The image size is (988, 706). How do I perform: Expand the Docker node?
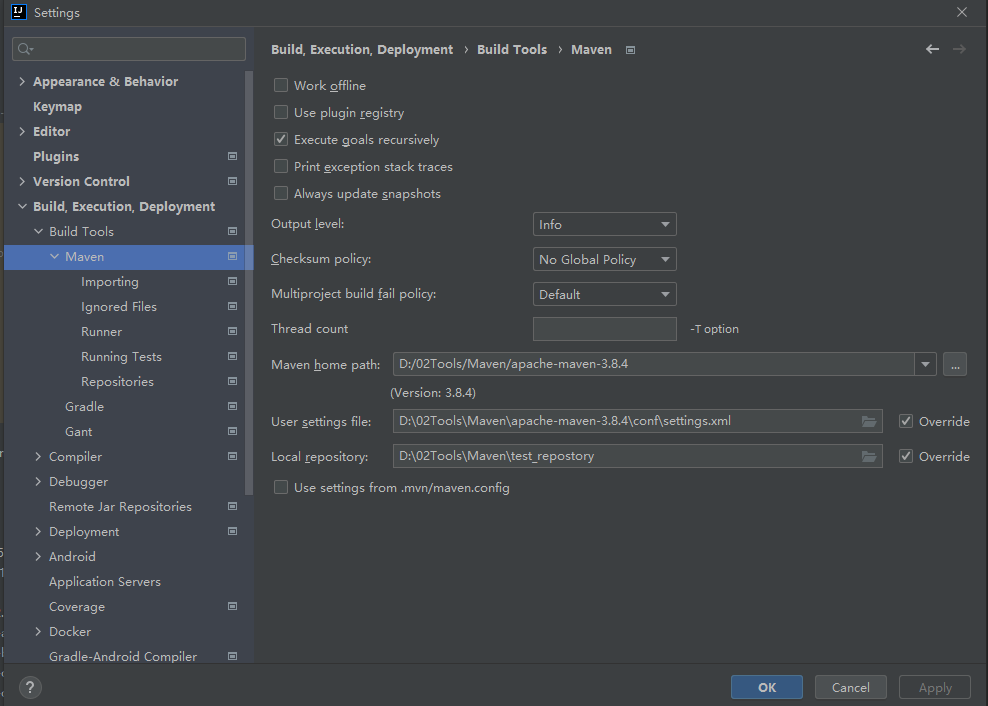click(x=38, y=632)
